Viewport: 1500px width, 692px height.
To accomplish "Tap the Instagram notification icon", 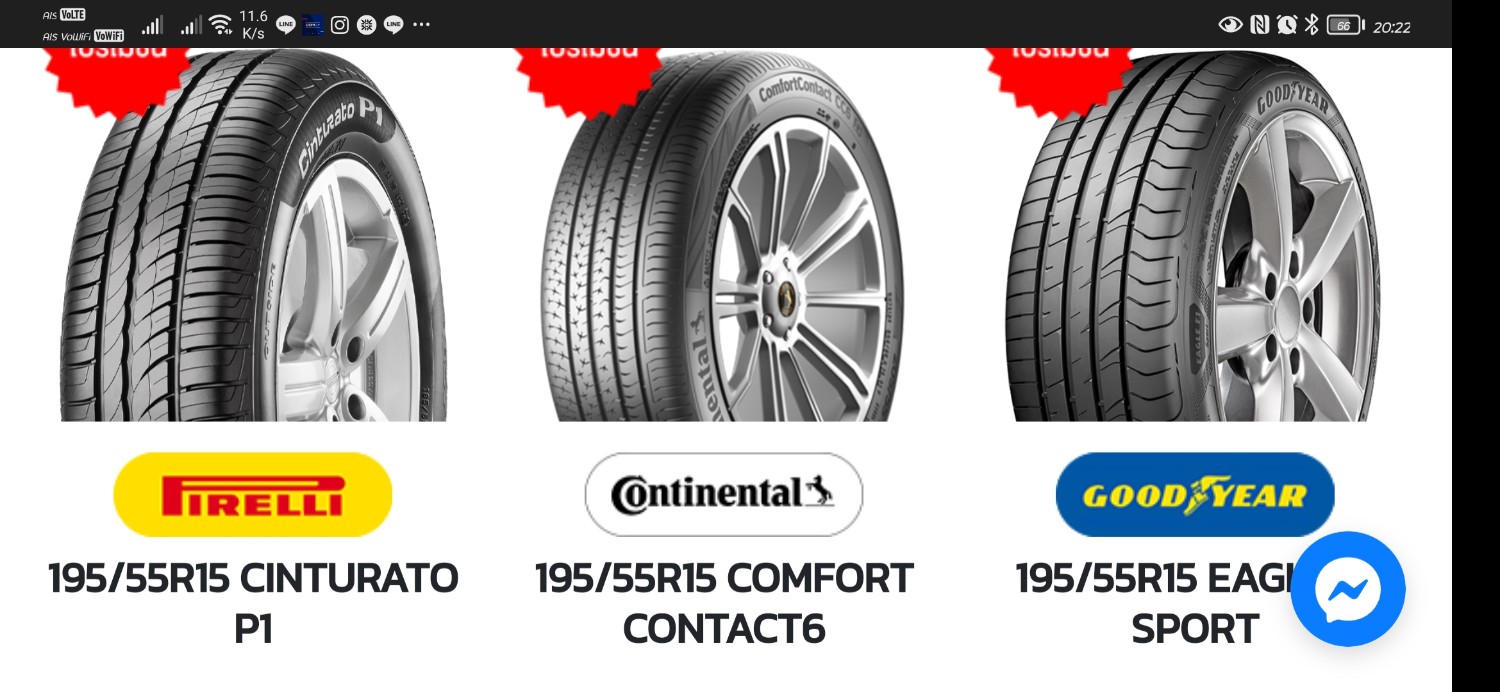I will [340, 25].
